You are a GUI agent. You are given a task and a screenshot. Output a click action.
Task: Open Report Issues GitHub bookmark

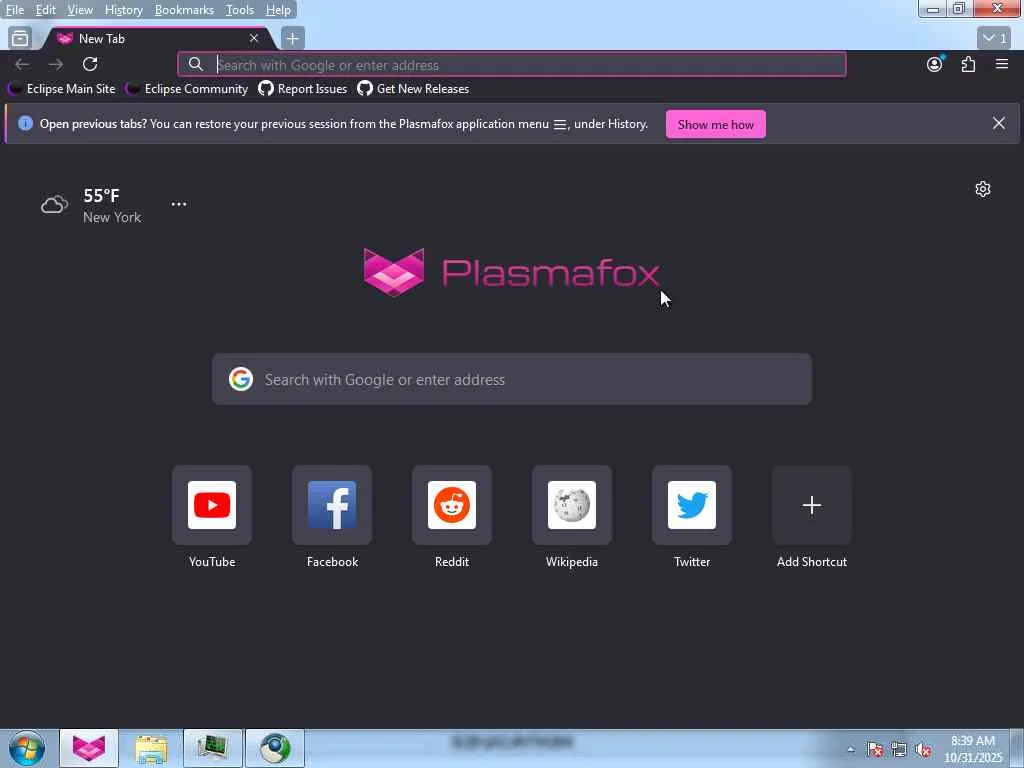pos(303,89)
